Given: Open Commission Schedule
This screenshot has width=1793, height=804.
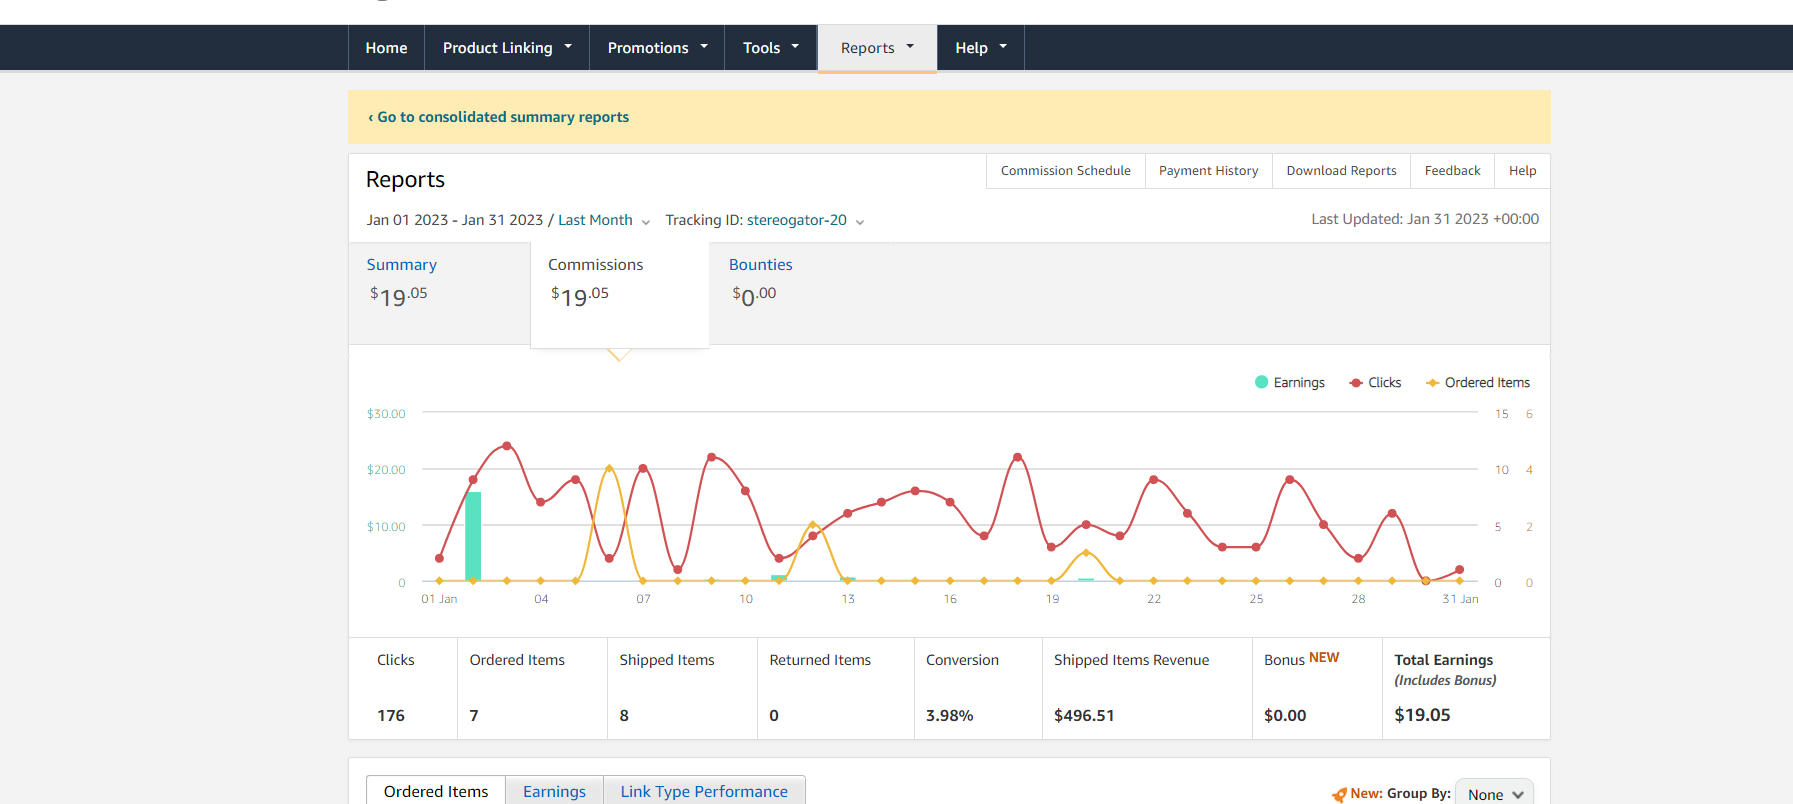Looking at the screenshot, I should (1065, 171).
